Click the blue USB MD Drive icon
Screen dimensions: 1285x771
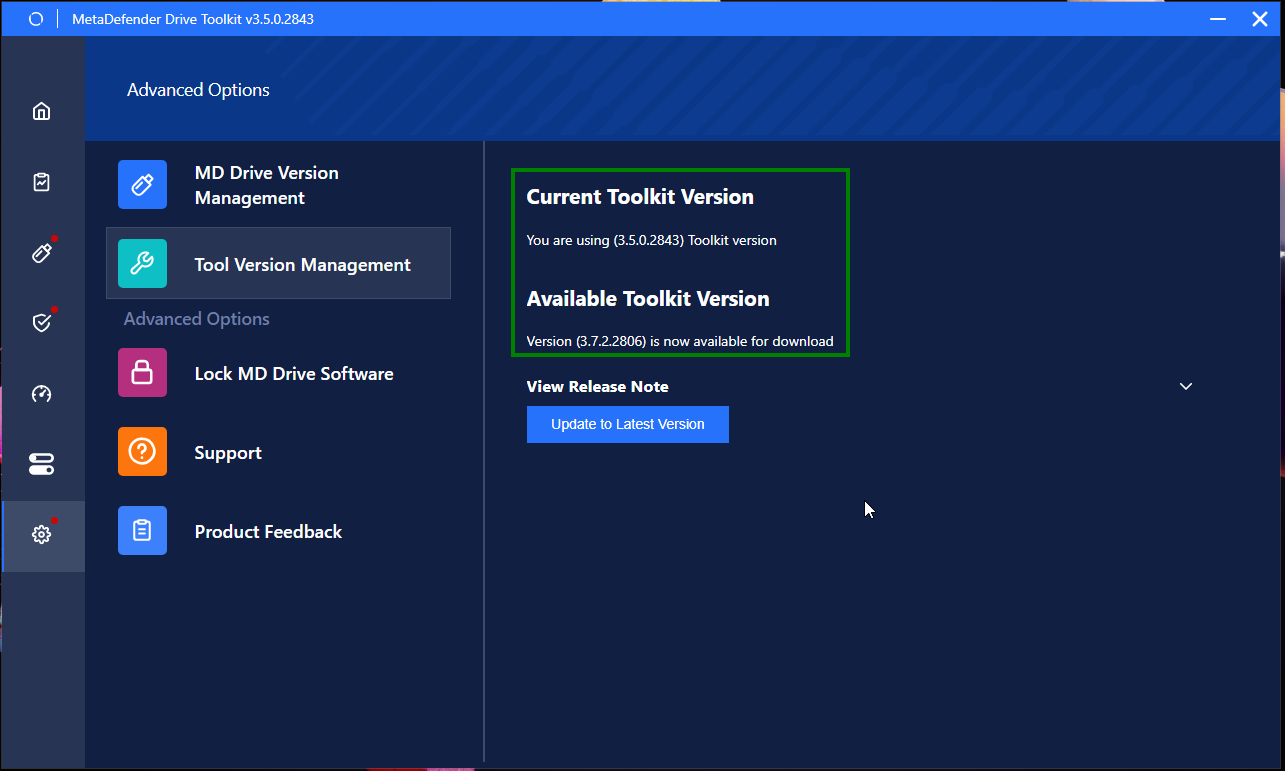[142, 185]
